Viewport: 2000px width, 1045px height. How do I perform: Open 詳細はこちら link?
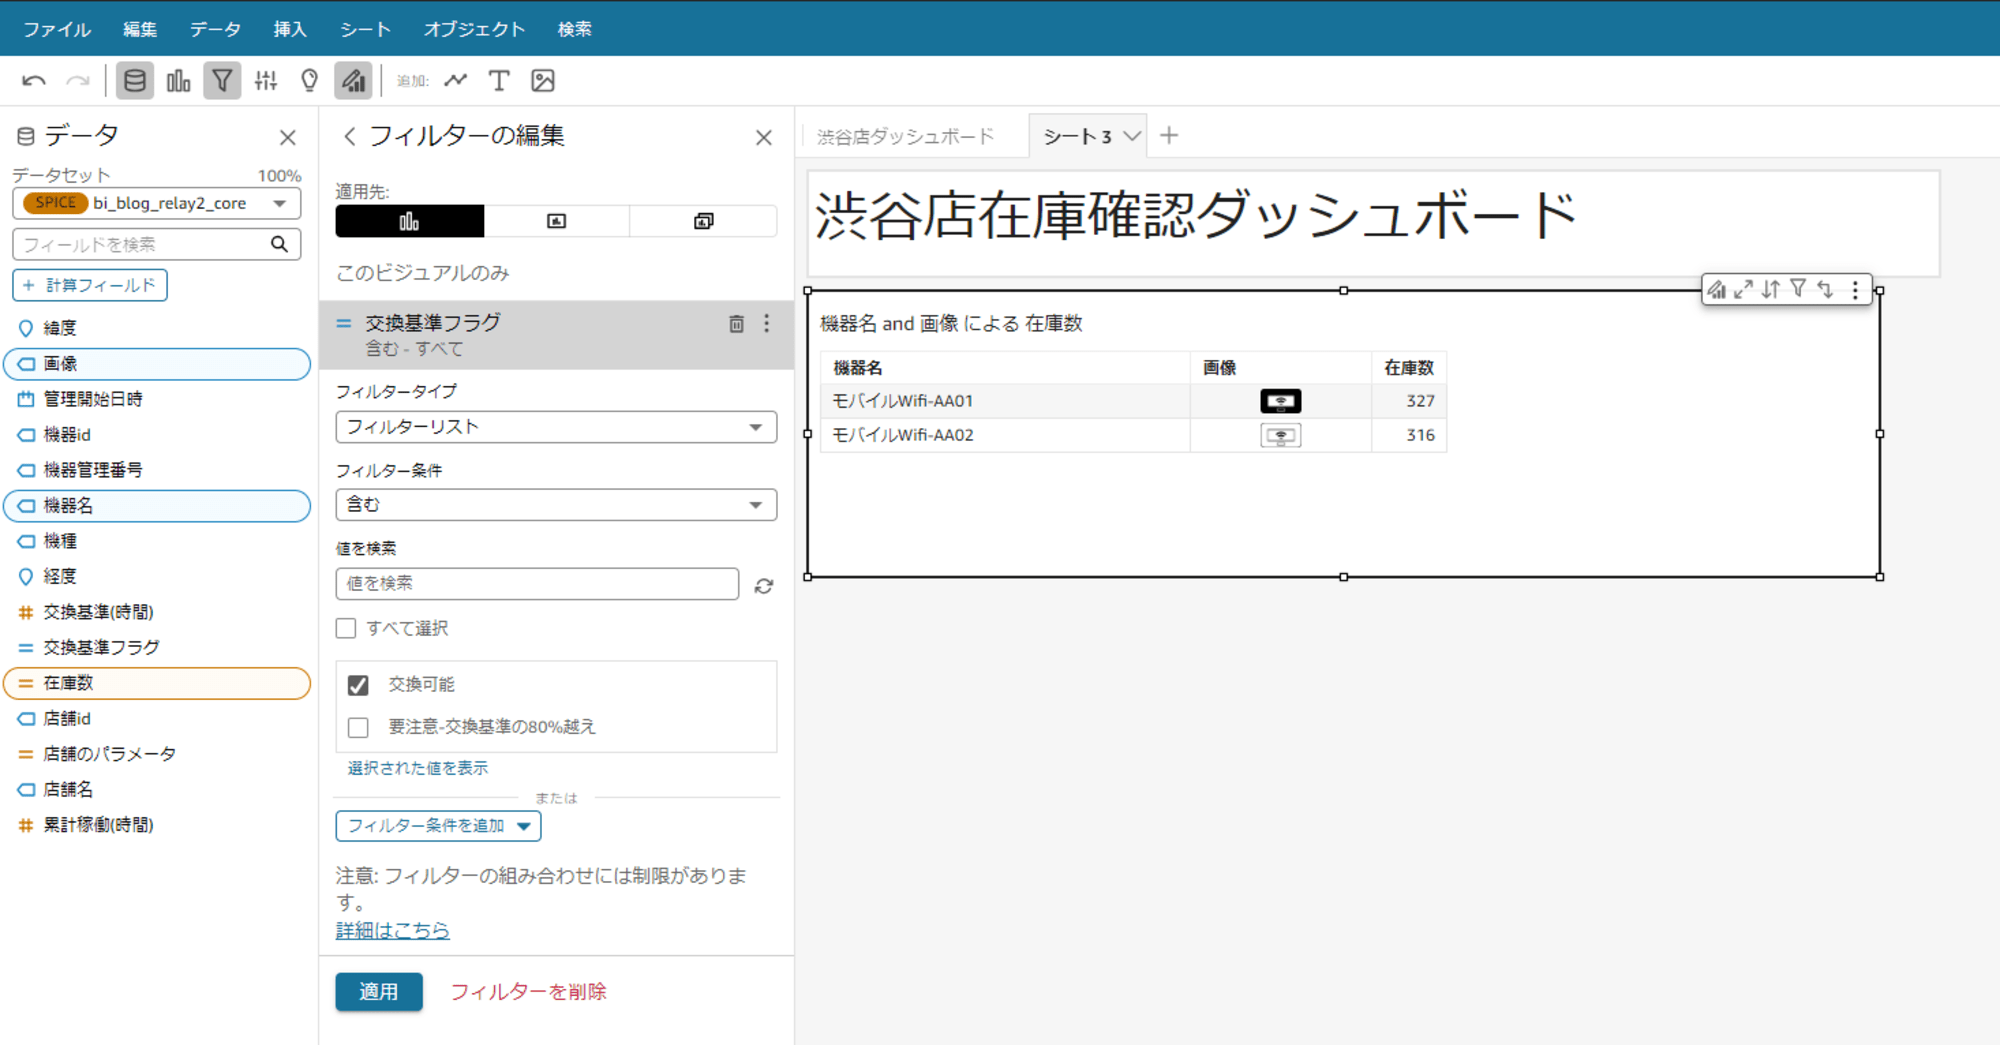click(392, 930)
